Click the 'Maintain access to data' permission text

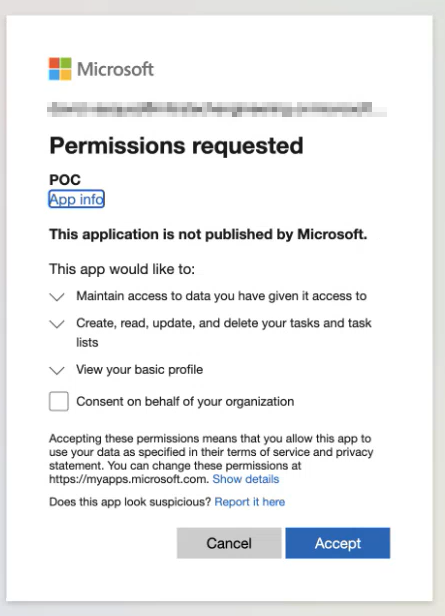[222, 296]
